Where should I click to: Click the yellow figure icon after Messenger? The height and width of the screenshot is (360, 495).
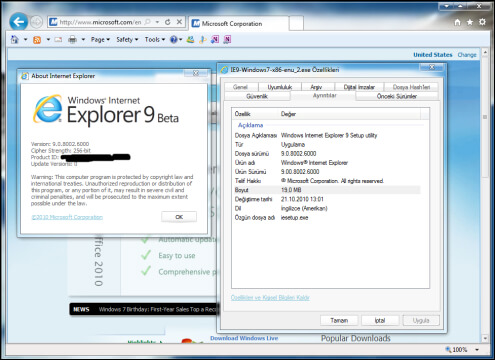(202, 40)
